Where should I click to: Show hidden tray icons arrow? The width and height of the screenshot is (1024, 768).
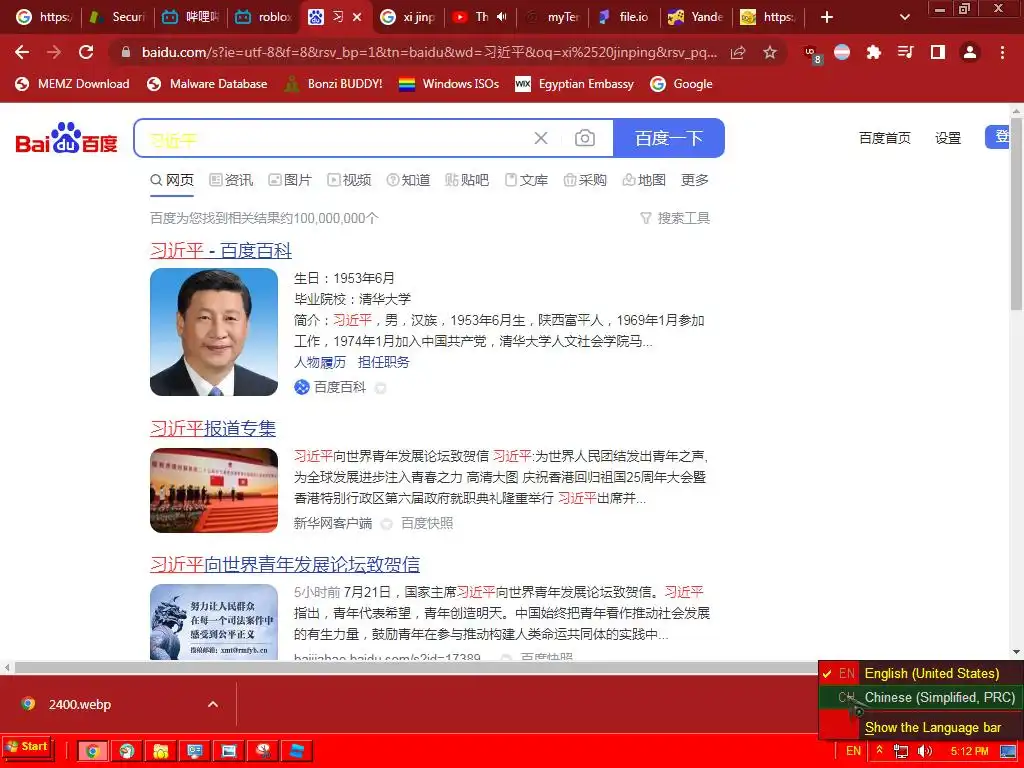(880, 750)
